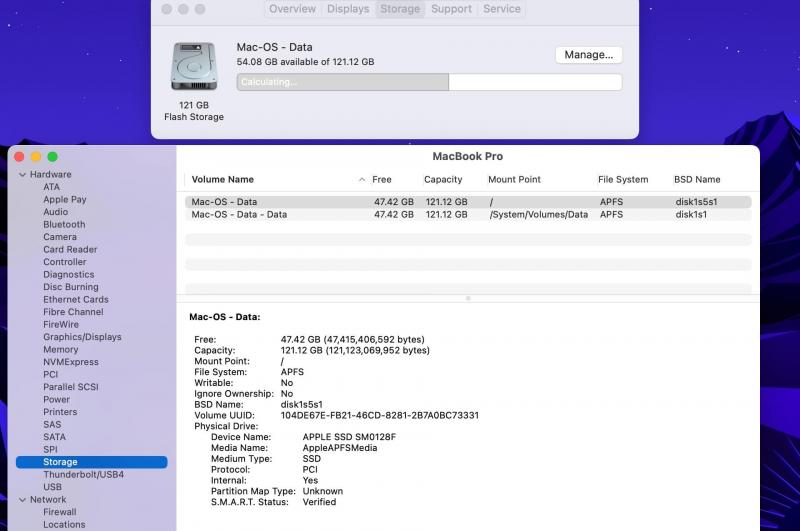The width and height of the screenshot is (800, 531).
Task: Select FireWire in the sidebar
Action: 61,324
